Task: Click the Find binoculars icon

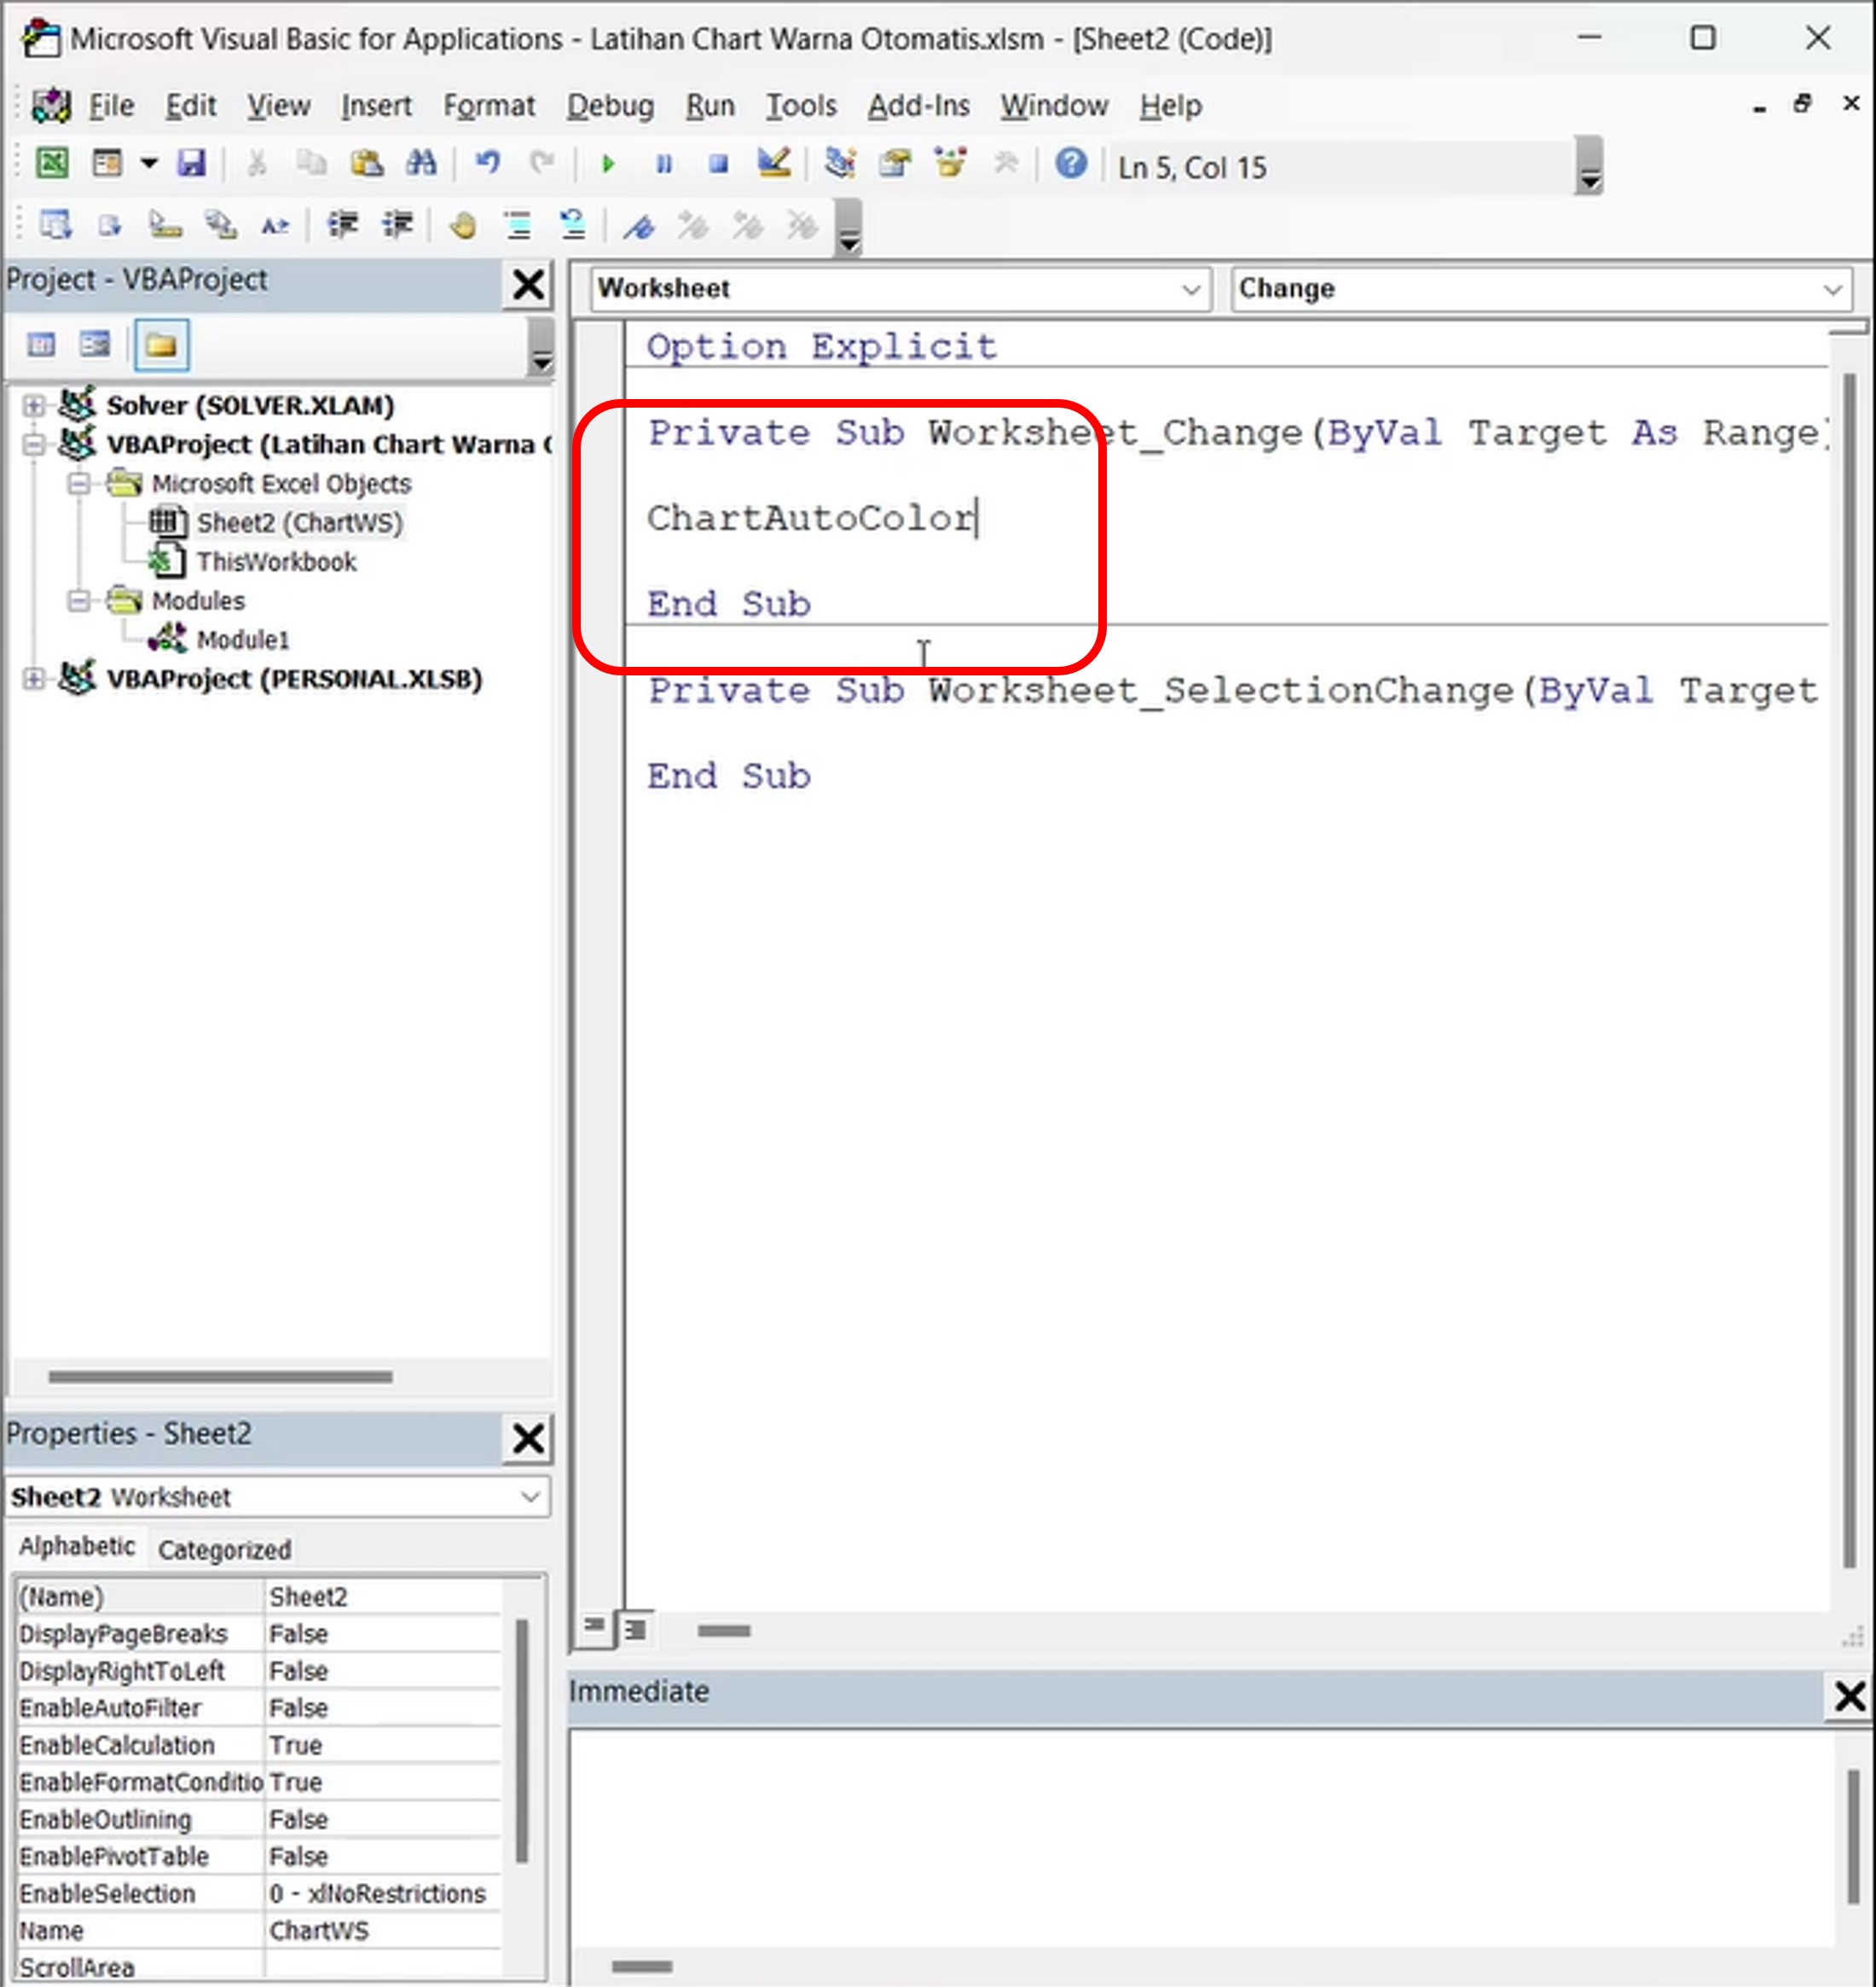Action: tap(421, 163)
